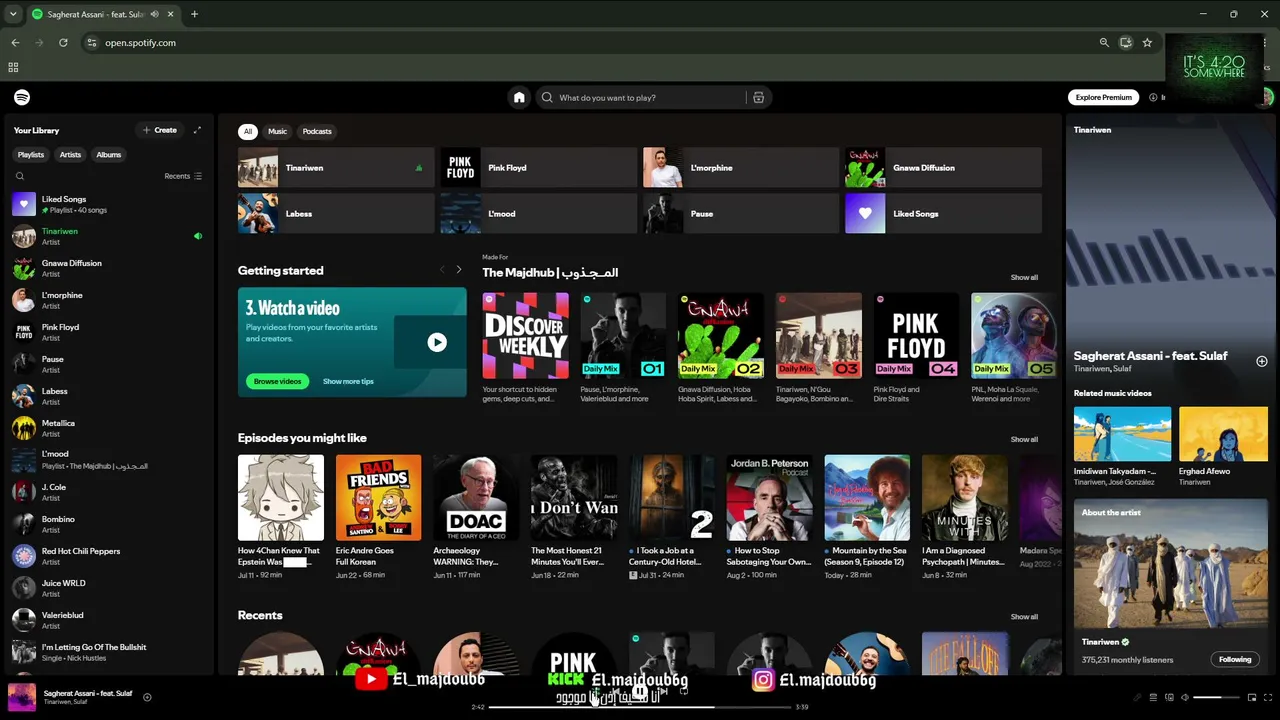Open Daily Mix 04 Pink Floyd cover
Screen dimensions: 1280x720
[917, 336]
